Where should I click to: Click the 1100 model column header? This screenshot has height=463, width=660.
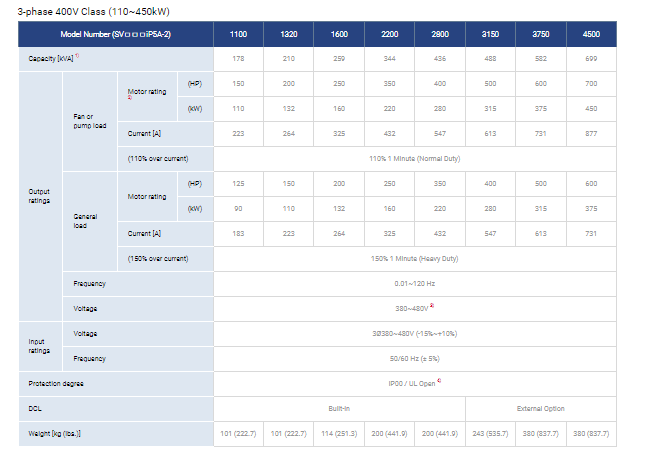(238, 34)
